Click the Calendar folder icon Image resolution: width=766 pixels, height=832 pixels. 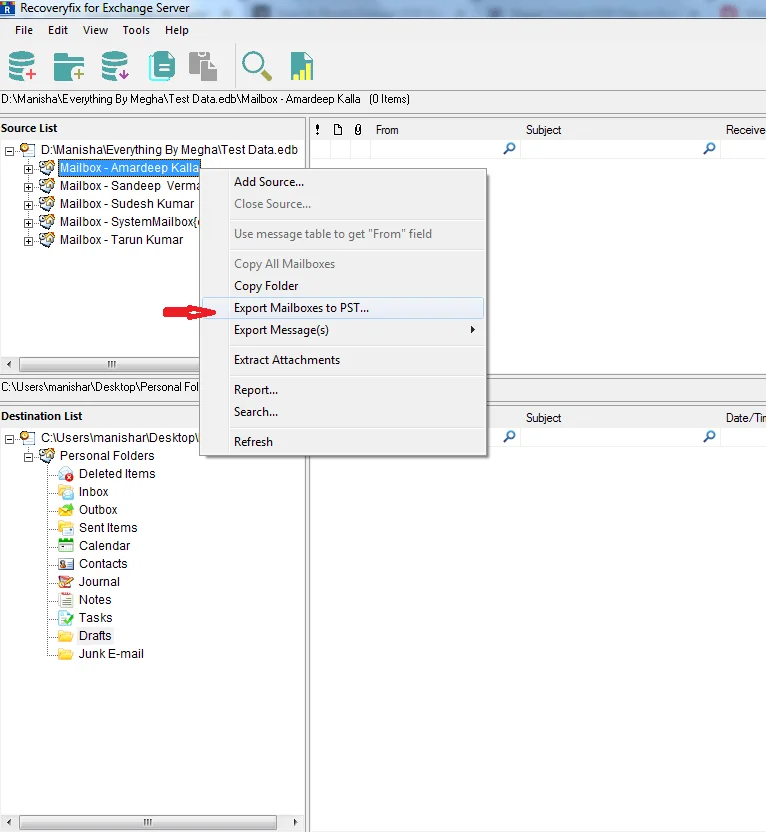point(66,545)
